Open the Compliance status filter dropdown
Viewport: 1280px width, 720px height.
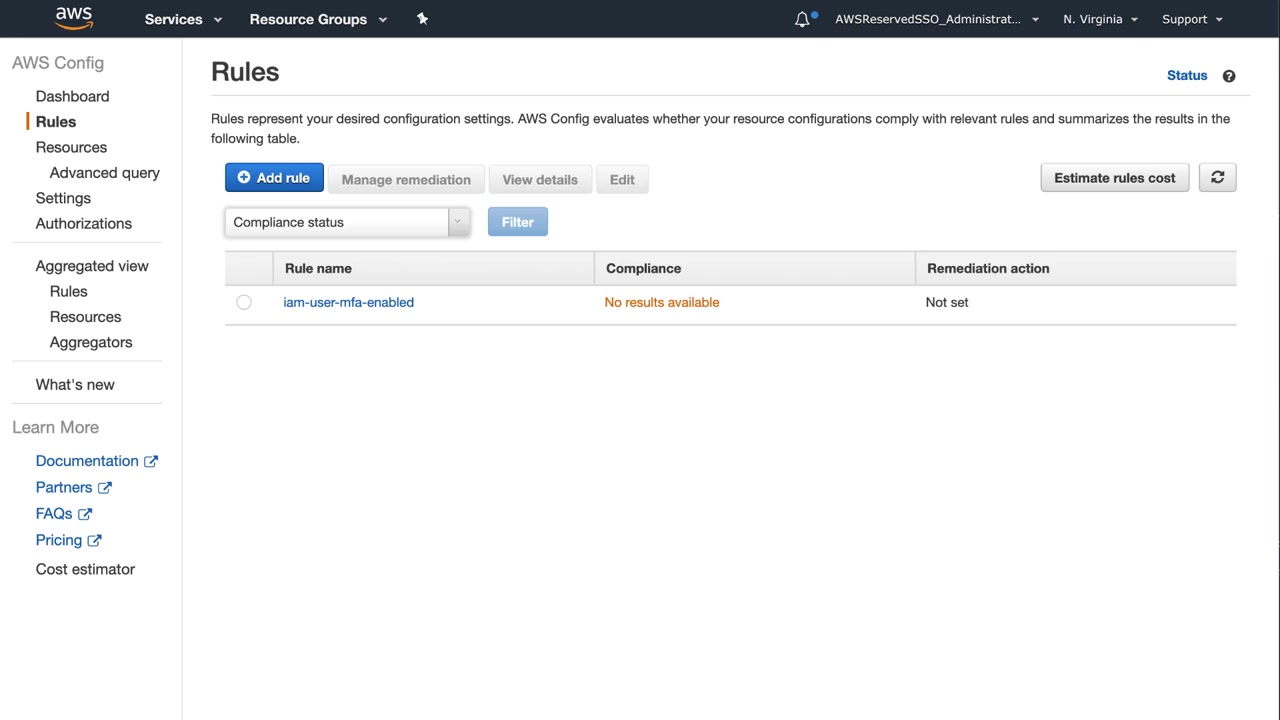coord(347,222)
